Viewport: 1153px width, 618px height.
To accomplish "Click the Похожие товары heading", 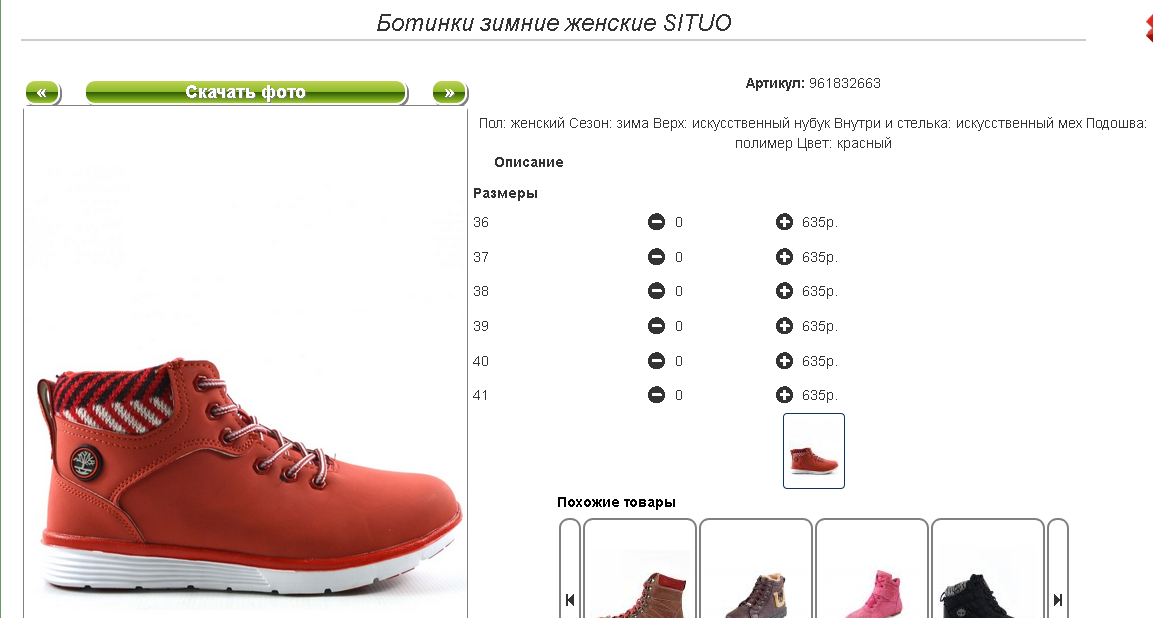I will click(616, 502).
